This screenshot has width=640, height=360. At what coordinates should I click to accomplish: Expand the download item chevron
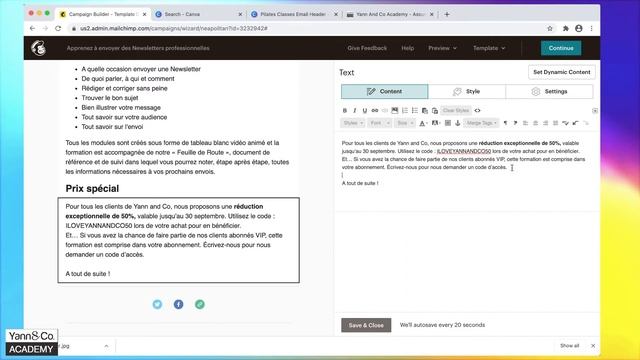pos(106,346)
